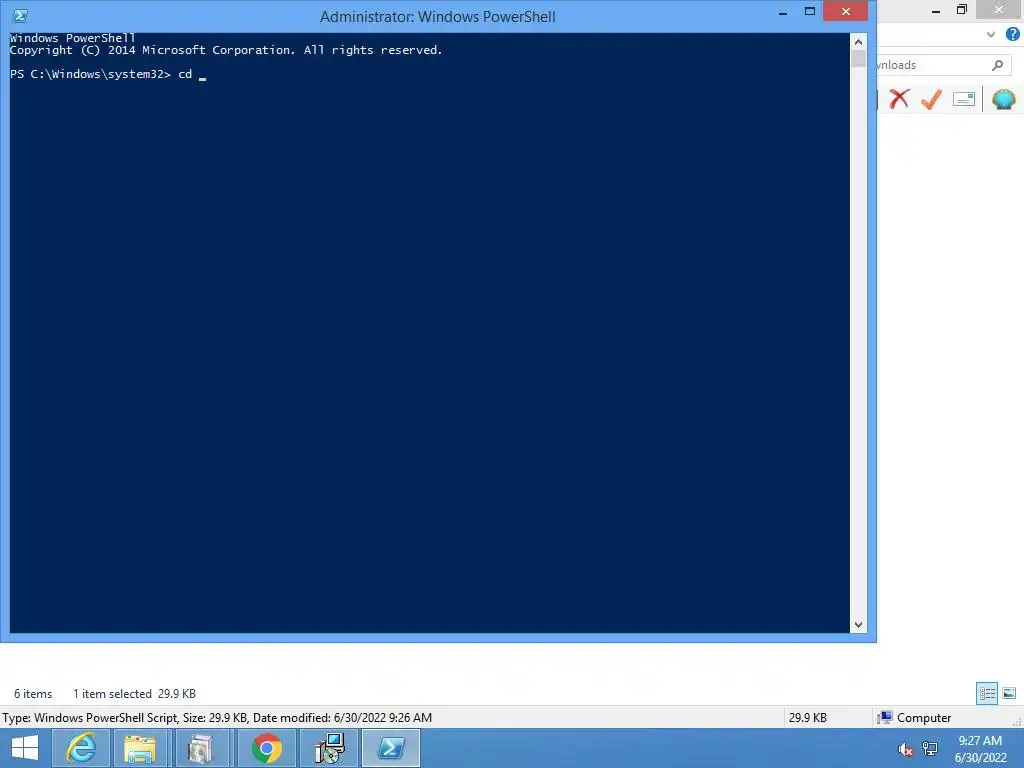Minimize the PowerShell window
The height and width of the screenshot is (768, 1024).
(x=783, y=12)
